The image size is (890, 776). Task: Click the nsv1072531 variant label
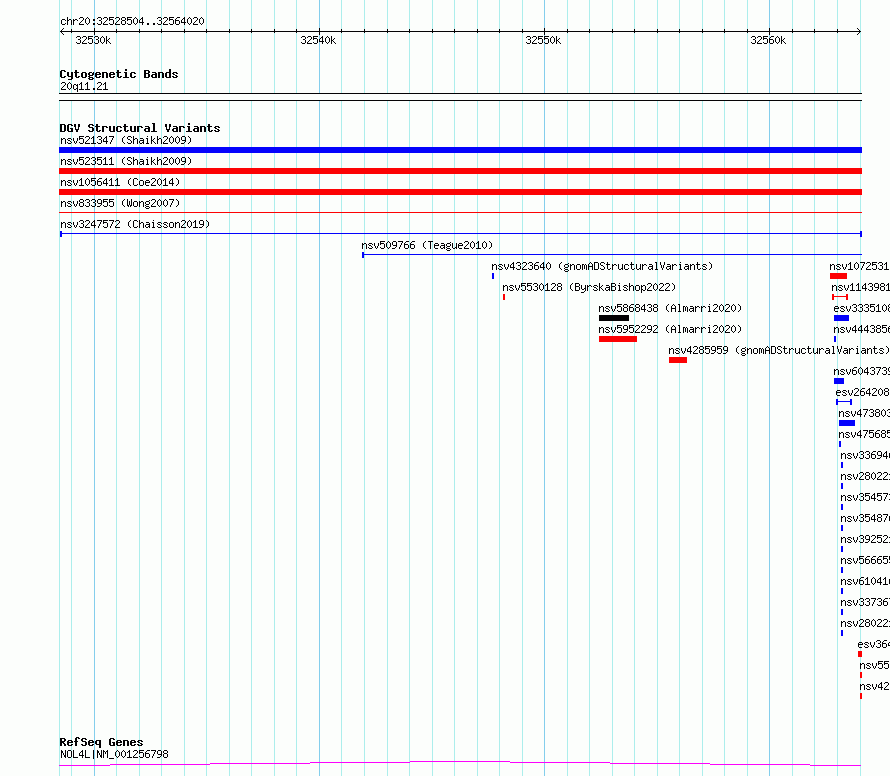[x=859, y=266]
